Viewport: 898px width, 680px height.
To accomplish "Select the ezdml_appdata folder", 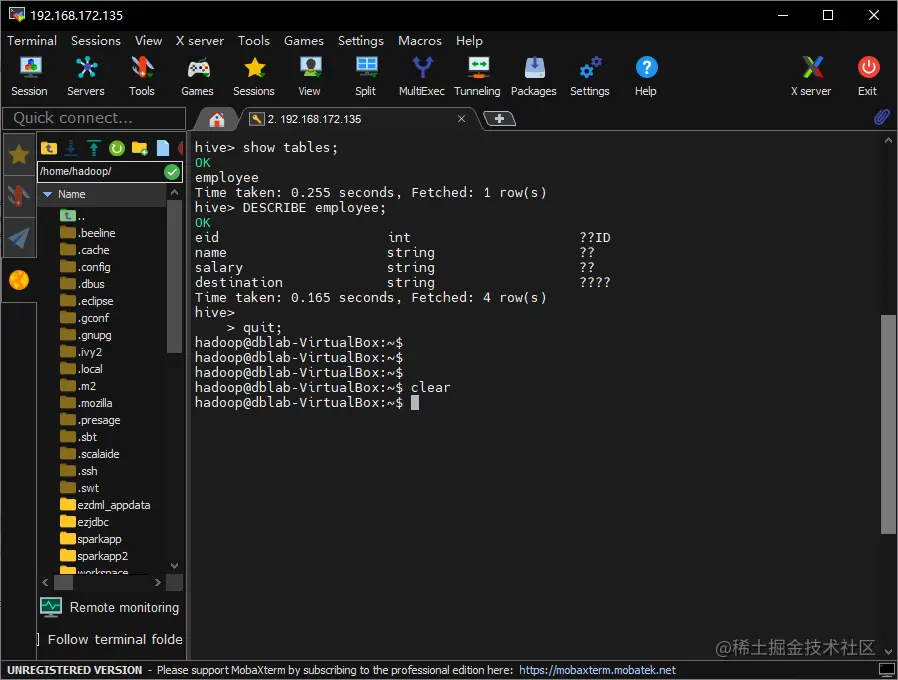I will point(105,505).
